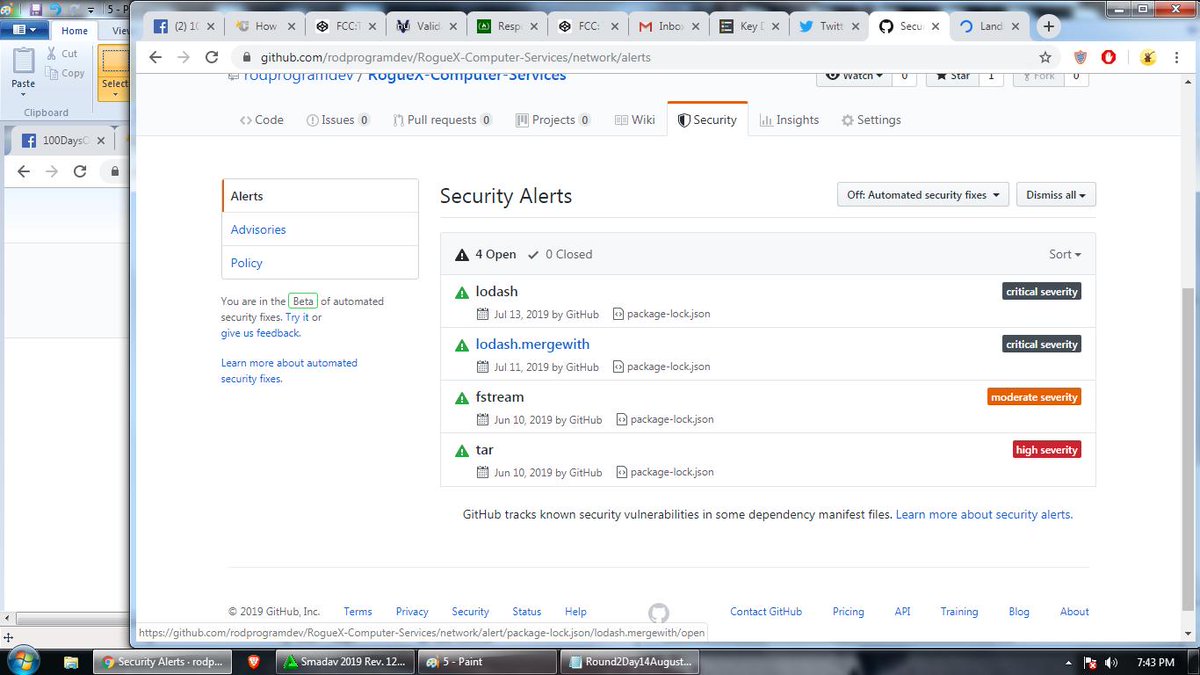Open the Dismiss all dropdown

pyautogui.click(x=1056, y=195)
